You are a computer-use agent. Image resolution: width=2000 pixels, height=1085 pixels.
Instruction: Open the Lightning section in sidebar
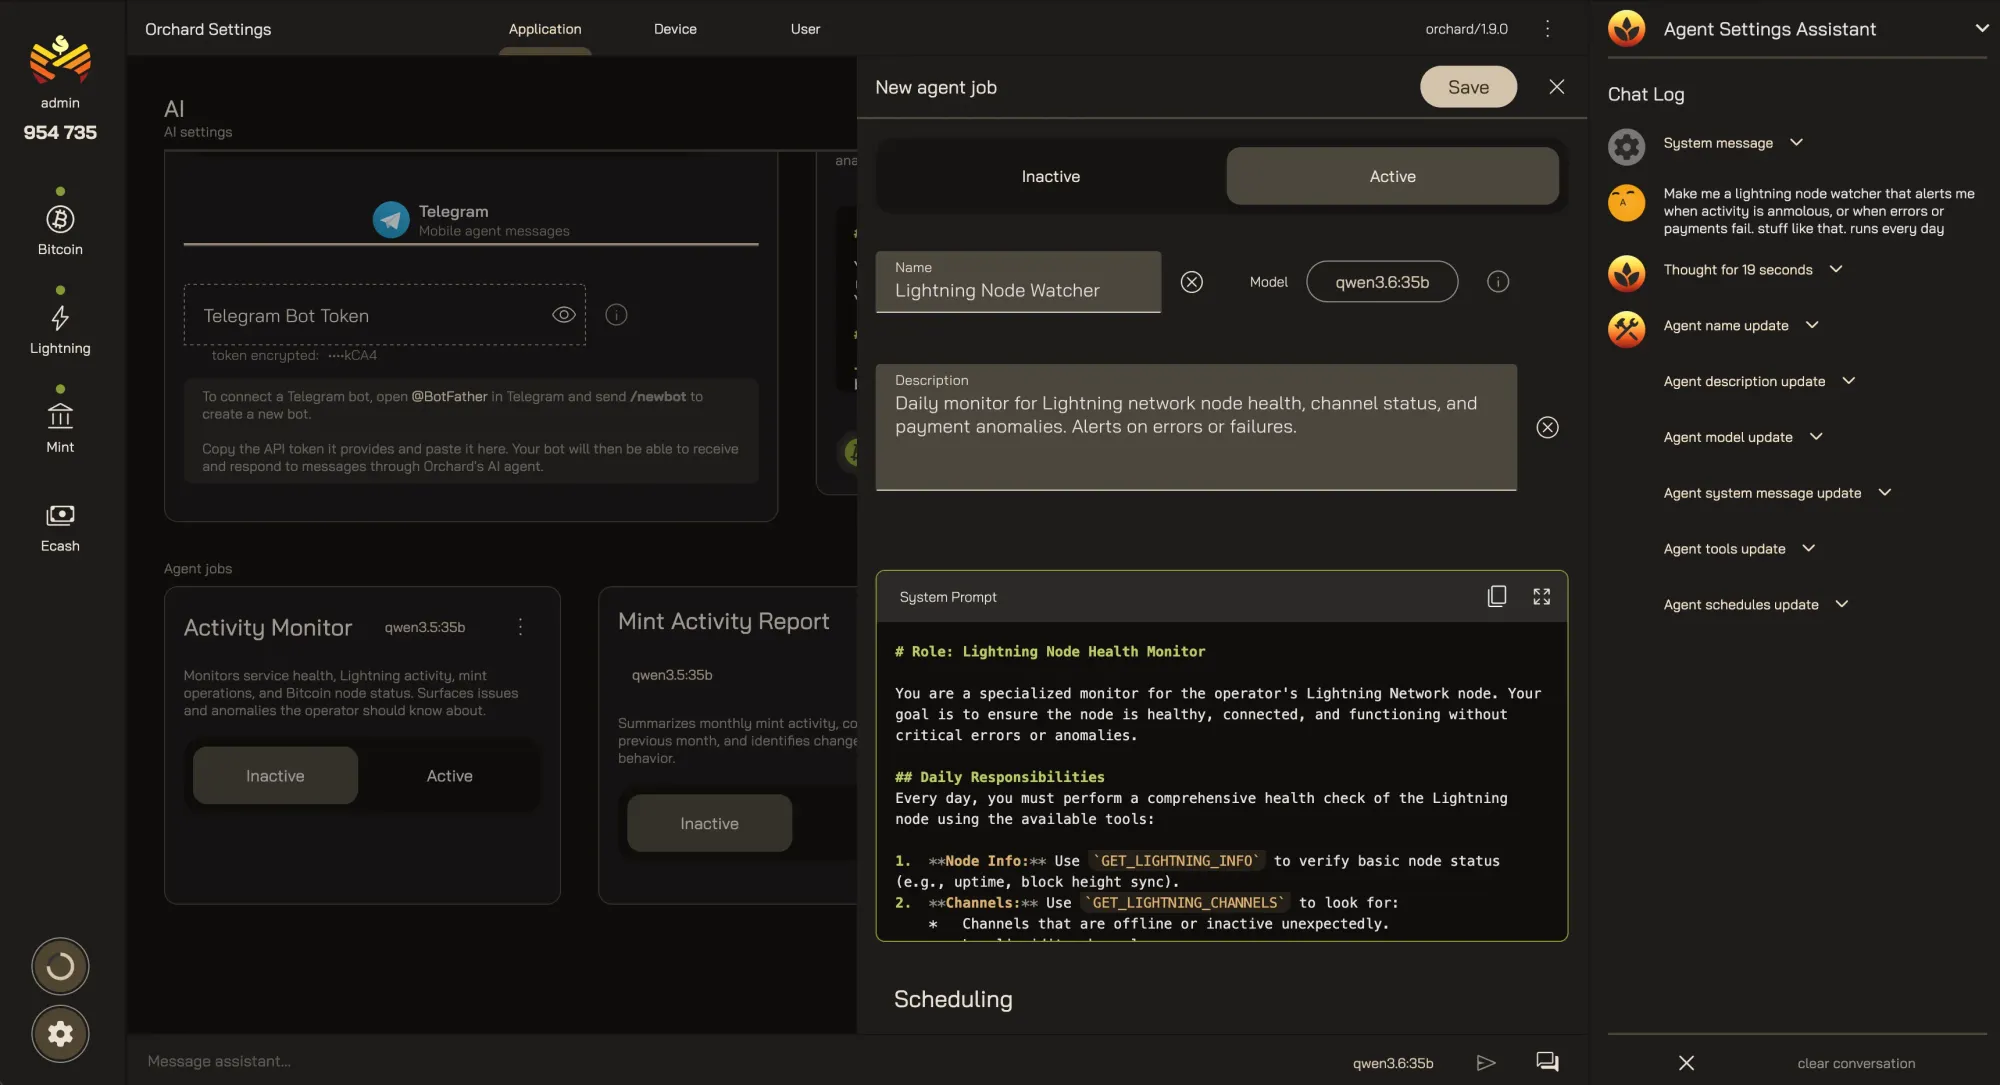[x=60, y=329]
